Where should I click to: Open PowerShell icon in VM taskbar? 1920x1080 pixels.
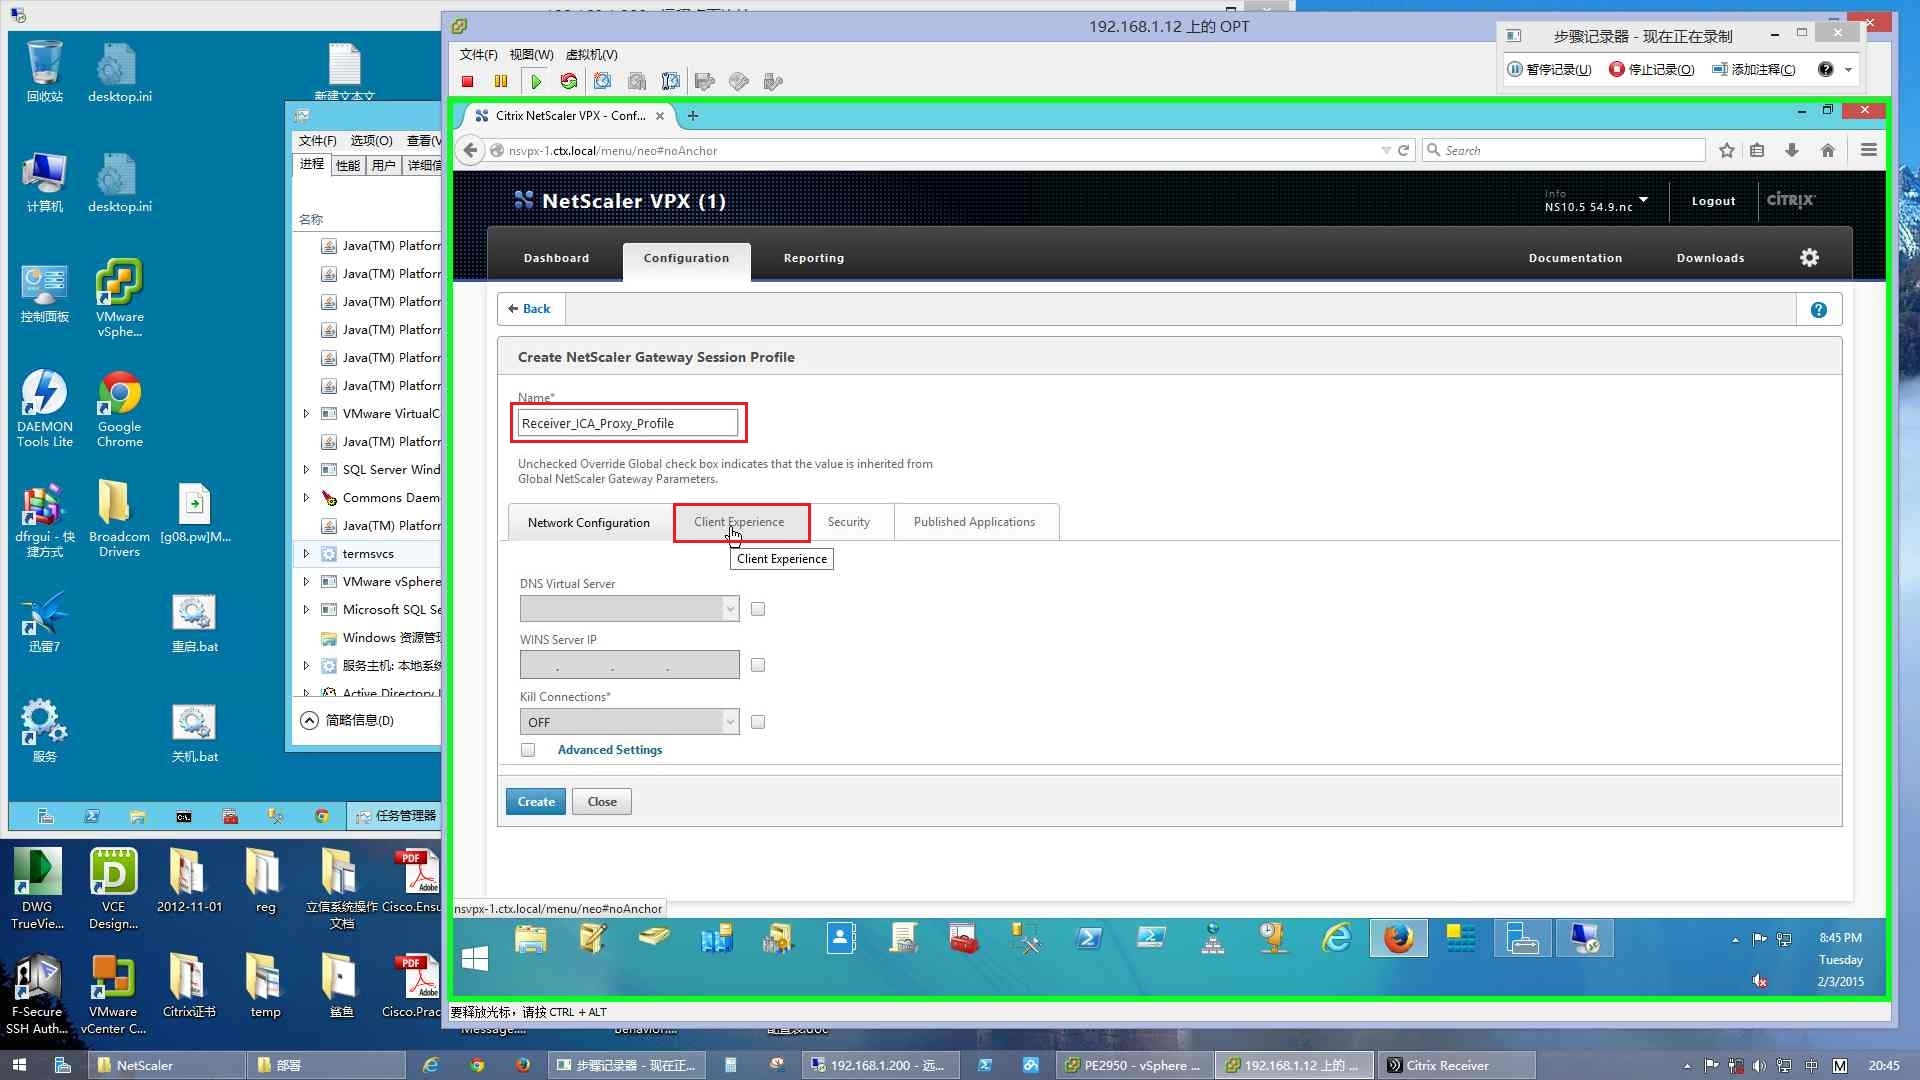point(1089,939)
